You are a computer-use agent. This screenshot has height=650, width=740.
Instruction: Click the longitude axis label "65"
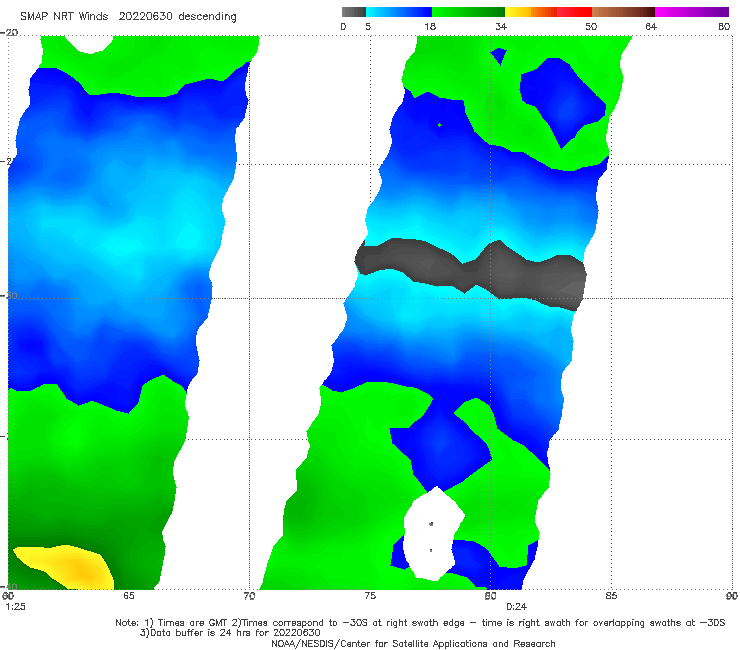[x=128, y=596]
